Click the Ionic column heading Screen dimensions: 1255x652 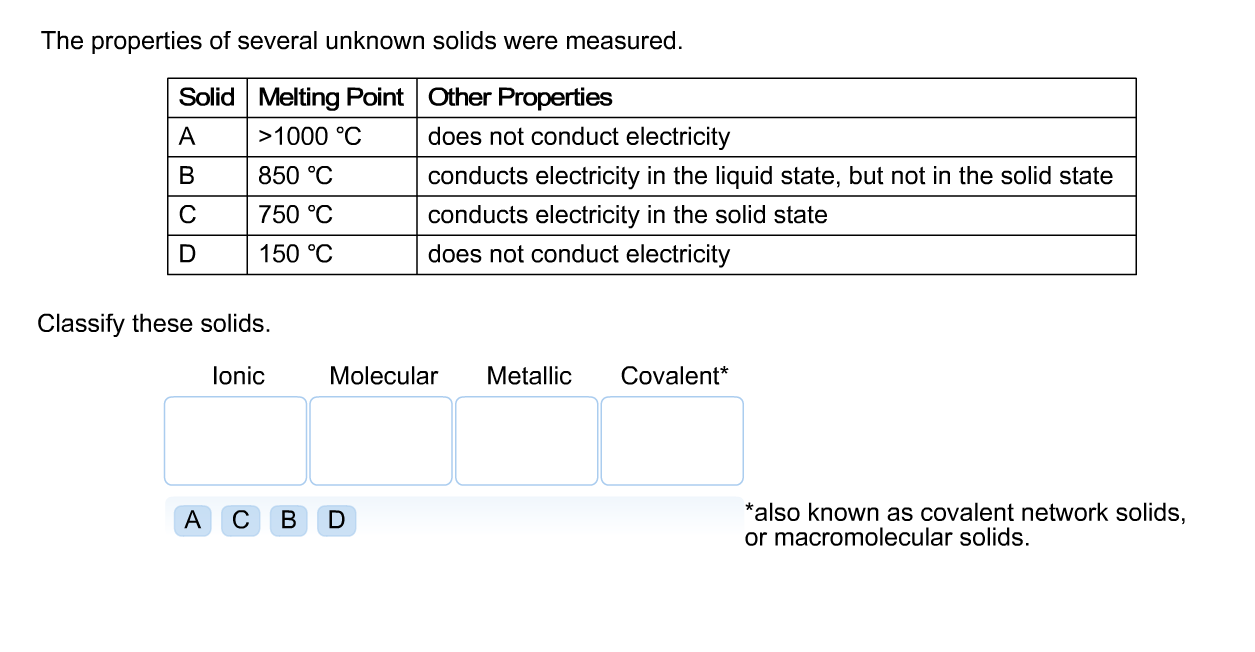click(x=238, y=376)
